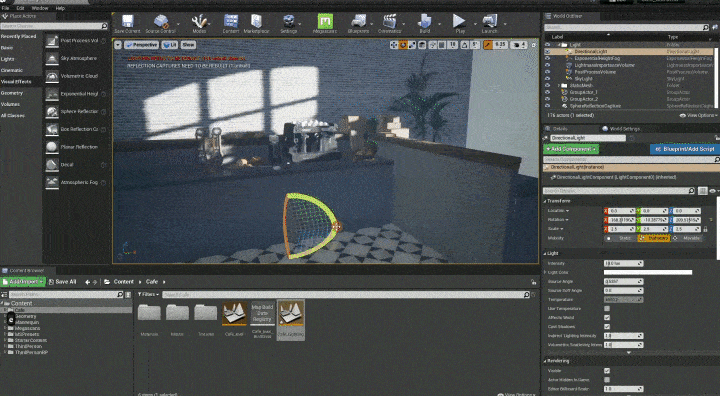The width and height of the screenshot is (720, 396).
Task: Click the Launch toolbar icon
Action: 489,23
